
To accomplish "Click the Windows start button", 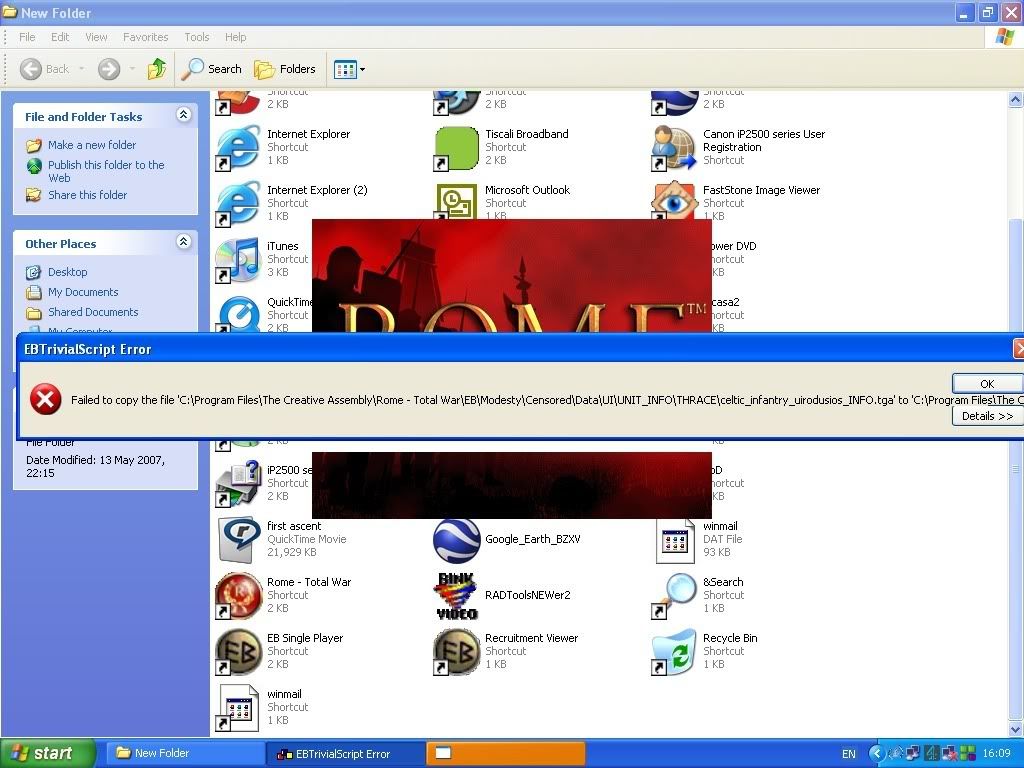I will click(x=48, y=753).
